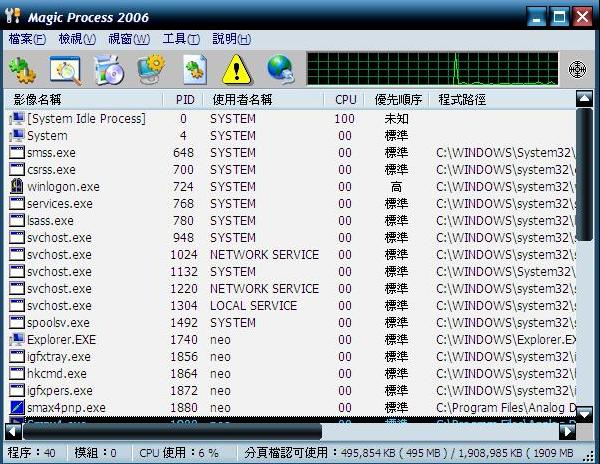
Task: Click the crosshair target finder icon
Action: (x=577, y=70)
